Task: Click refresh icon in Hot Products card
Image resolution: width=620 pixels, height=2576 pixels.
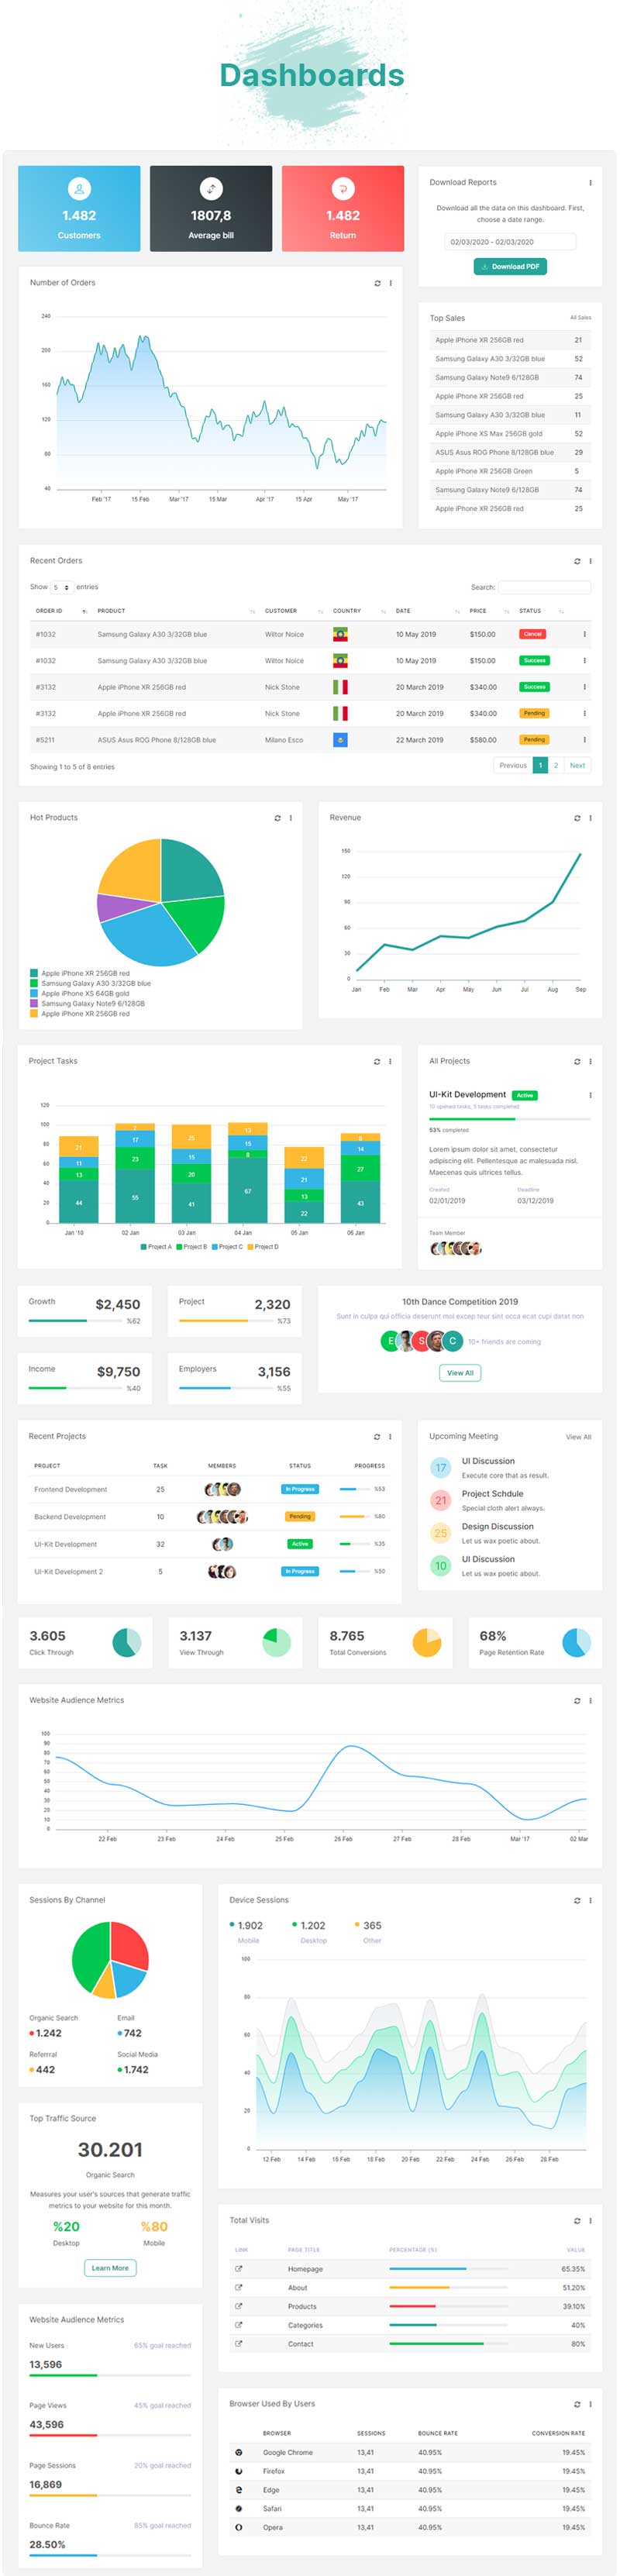Action: (x=277, y=818)
